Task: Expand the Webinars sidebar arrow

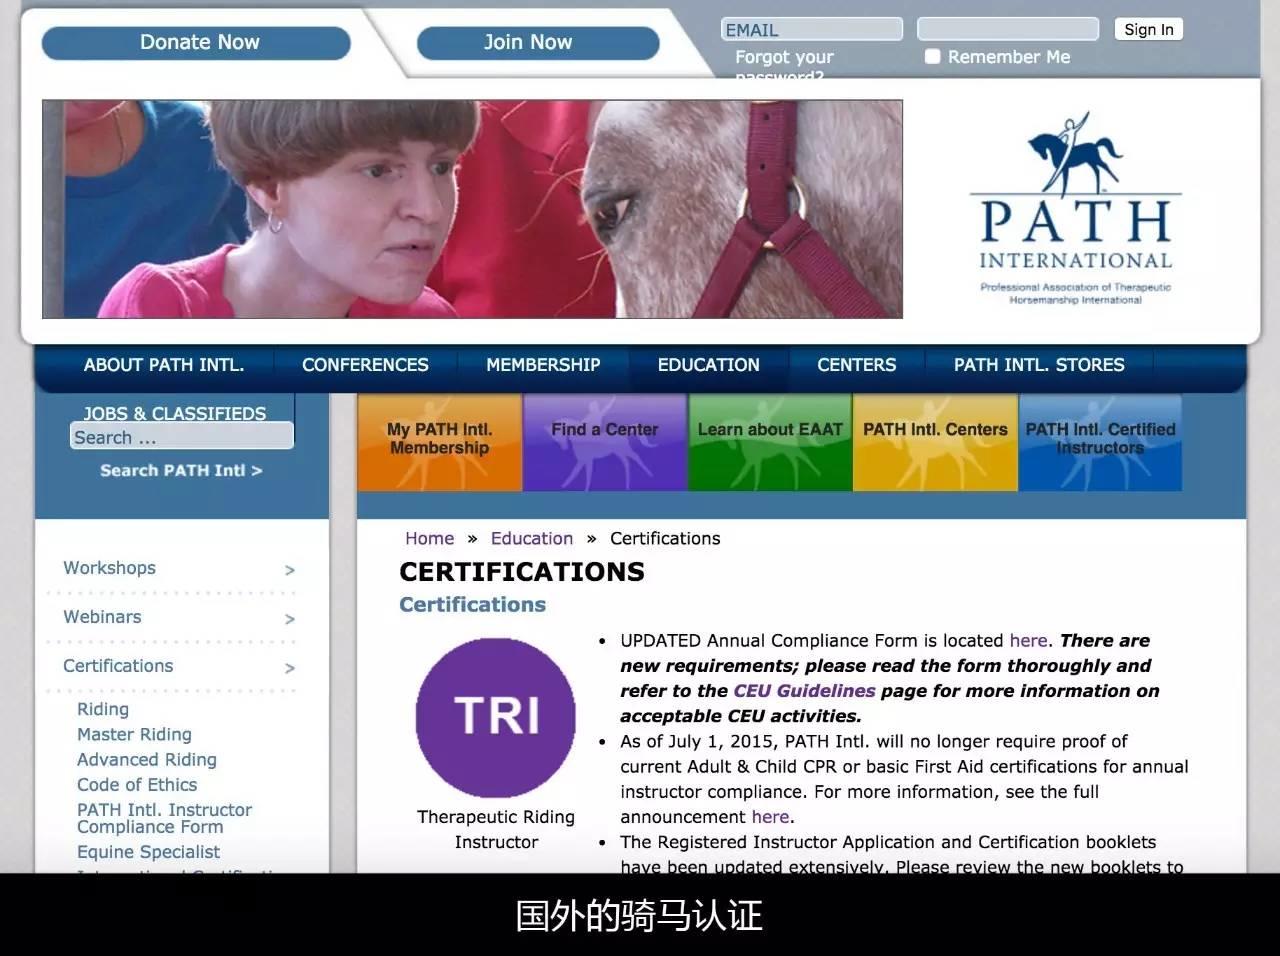Action: pos(290,619)
